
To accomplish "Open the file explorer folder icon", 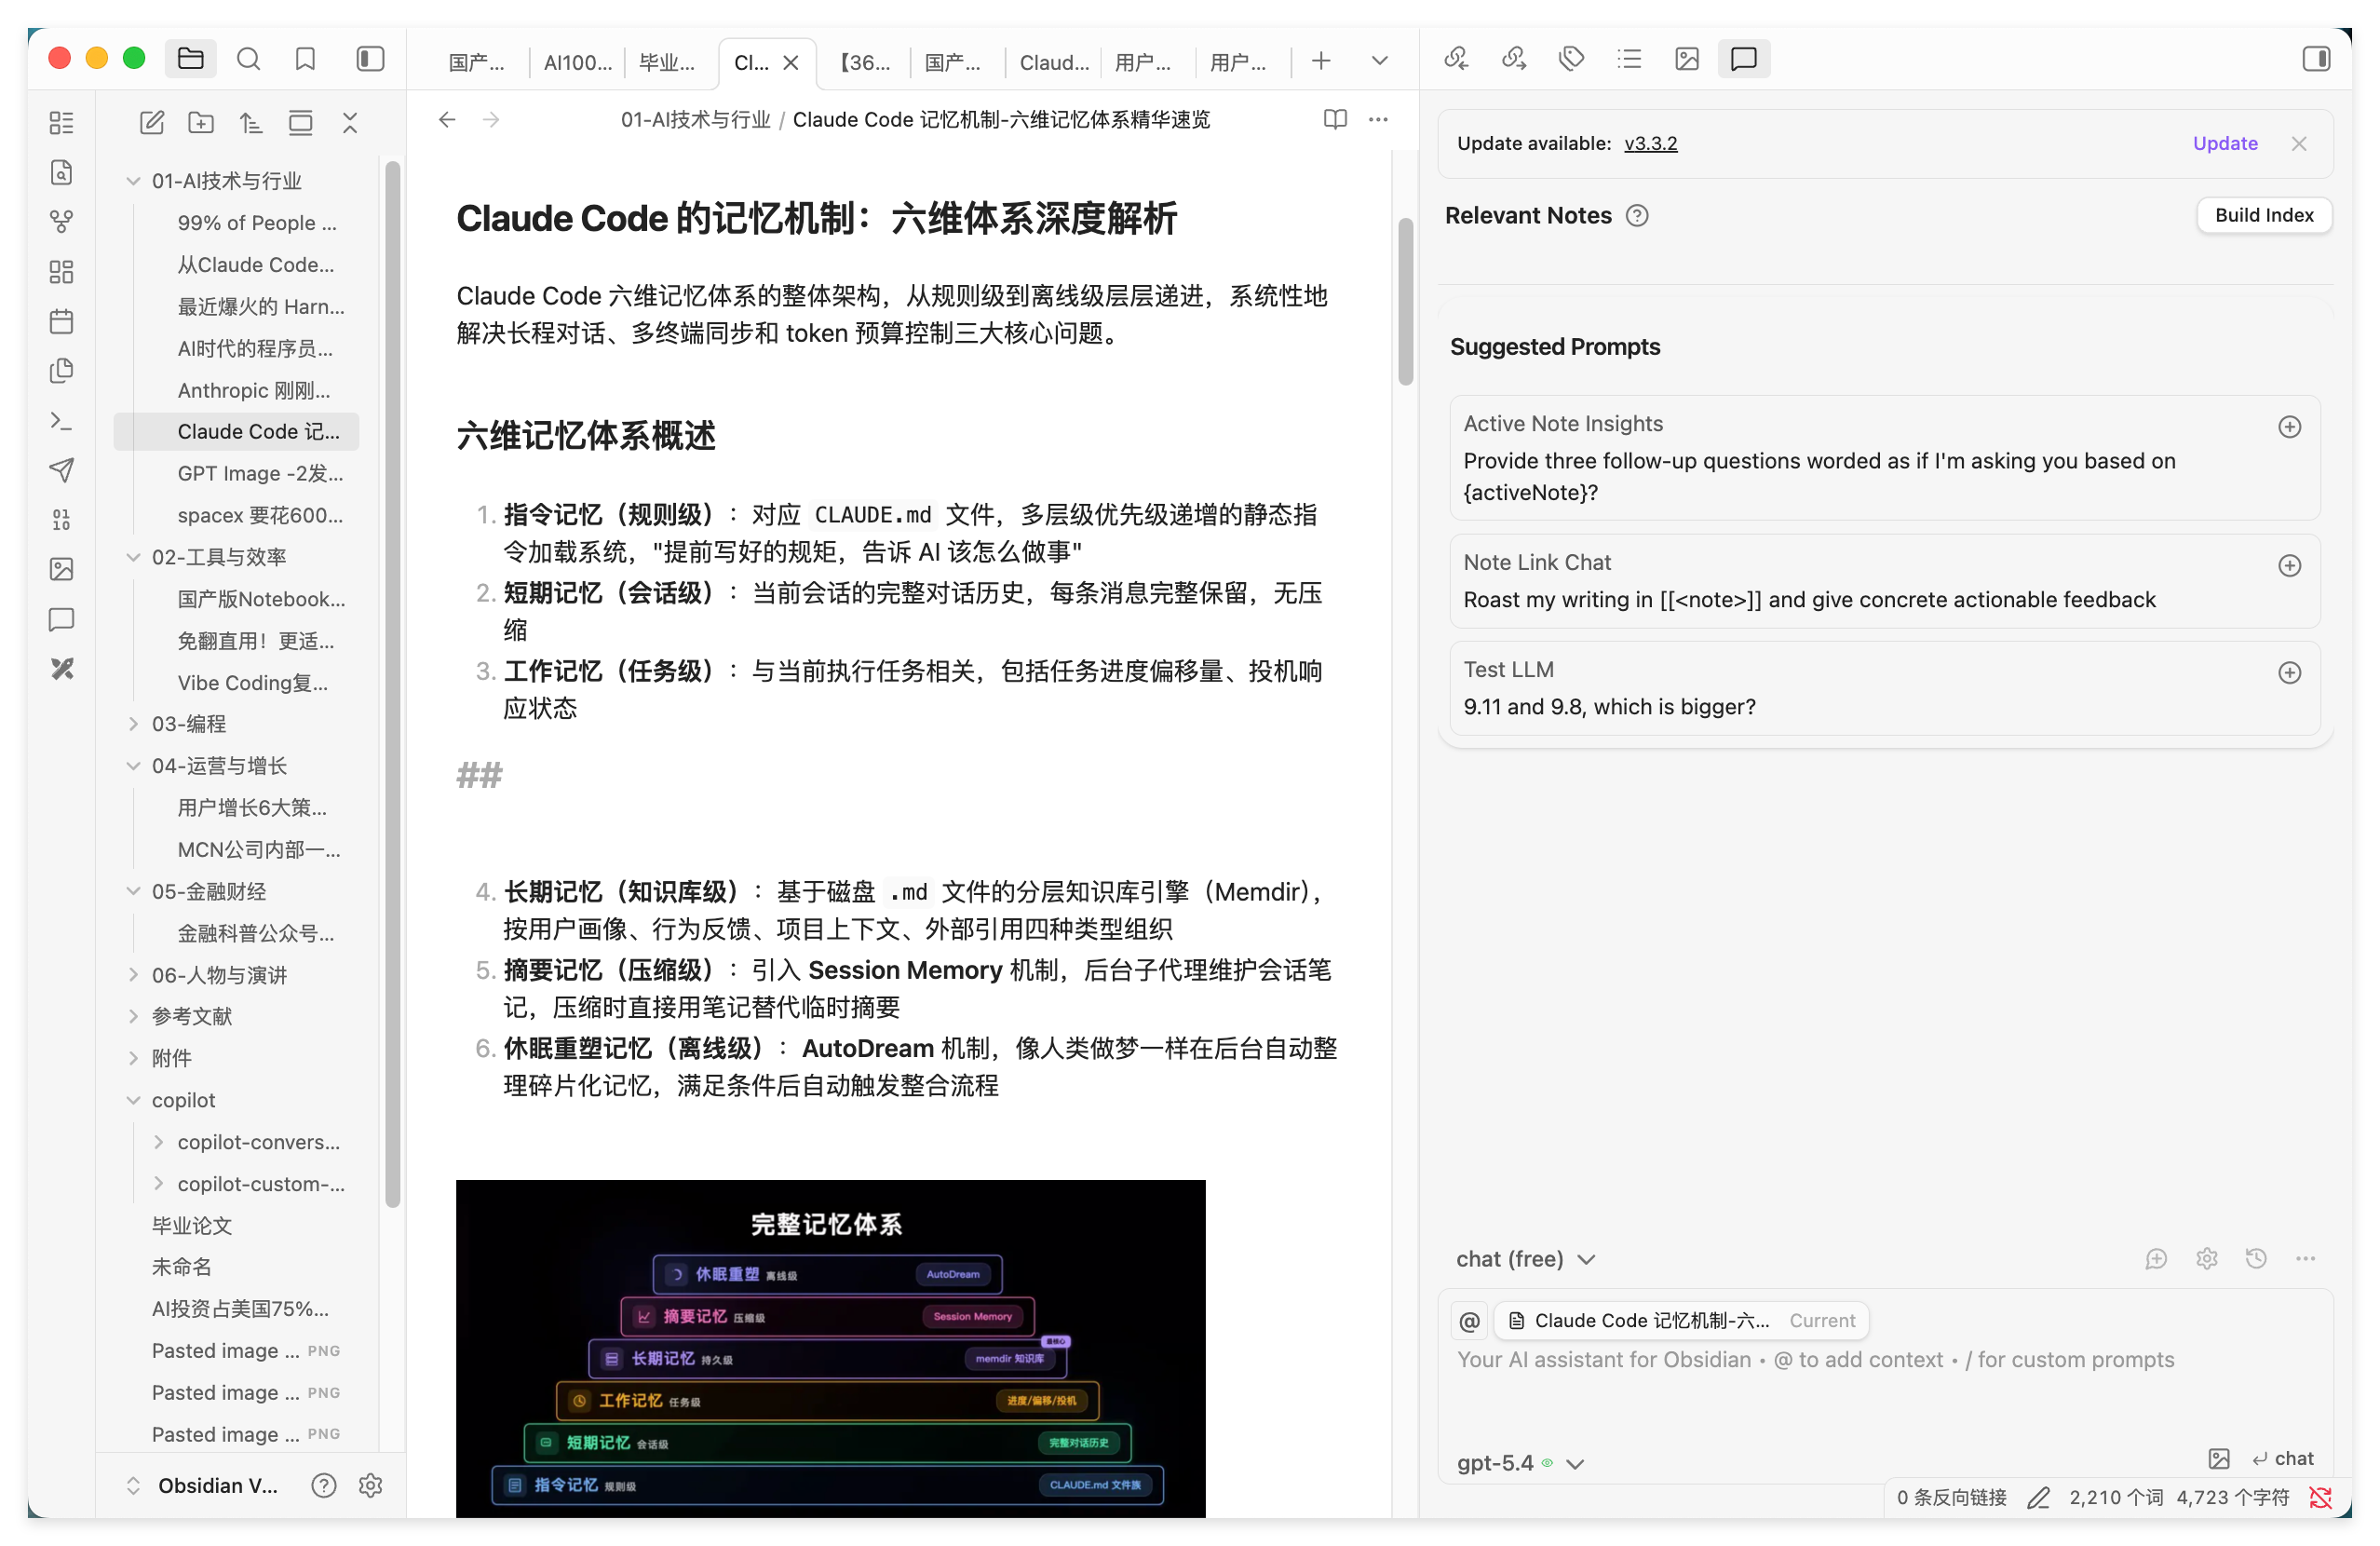I will 190,59.
